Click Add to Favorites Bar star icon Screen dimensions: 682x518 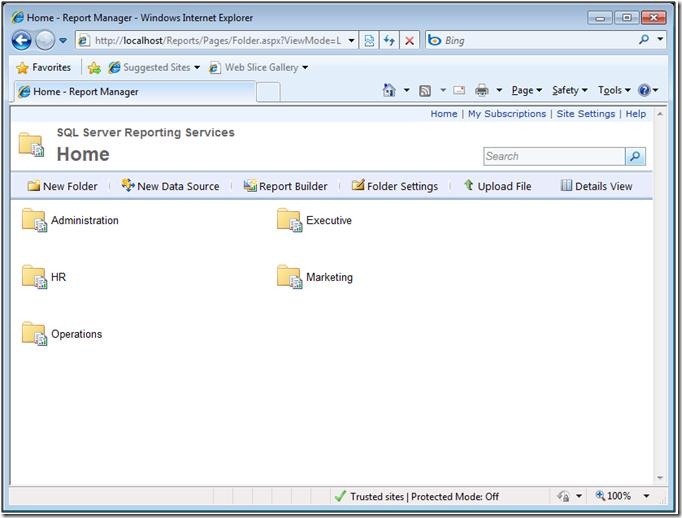coord(94,67)
